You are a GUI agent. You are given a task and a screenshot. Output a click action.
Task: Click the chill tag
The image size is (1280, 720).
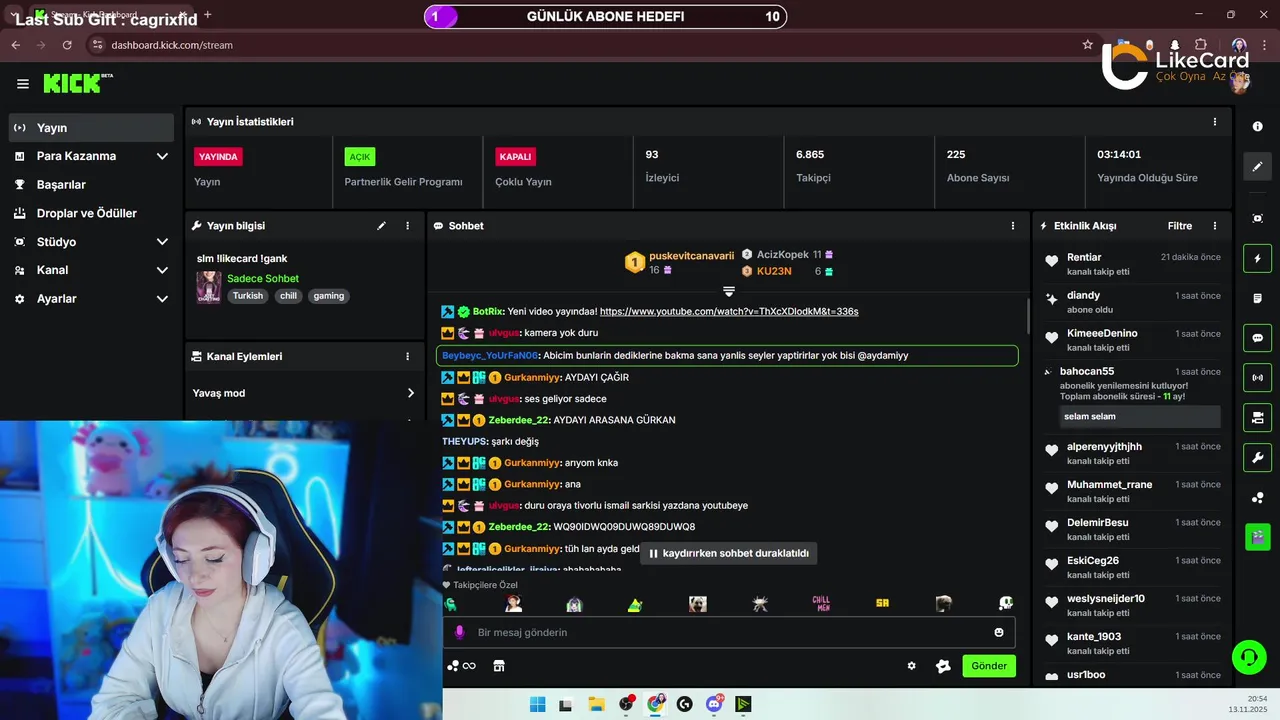pyautogui.click(x=288, y=296)
